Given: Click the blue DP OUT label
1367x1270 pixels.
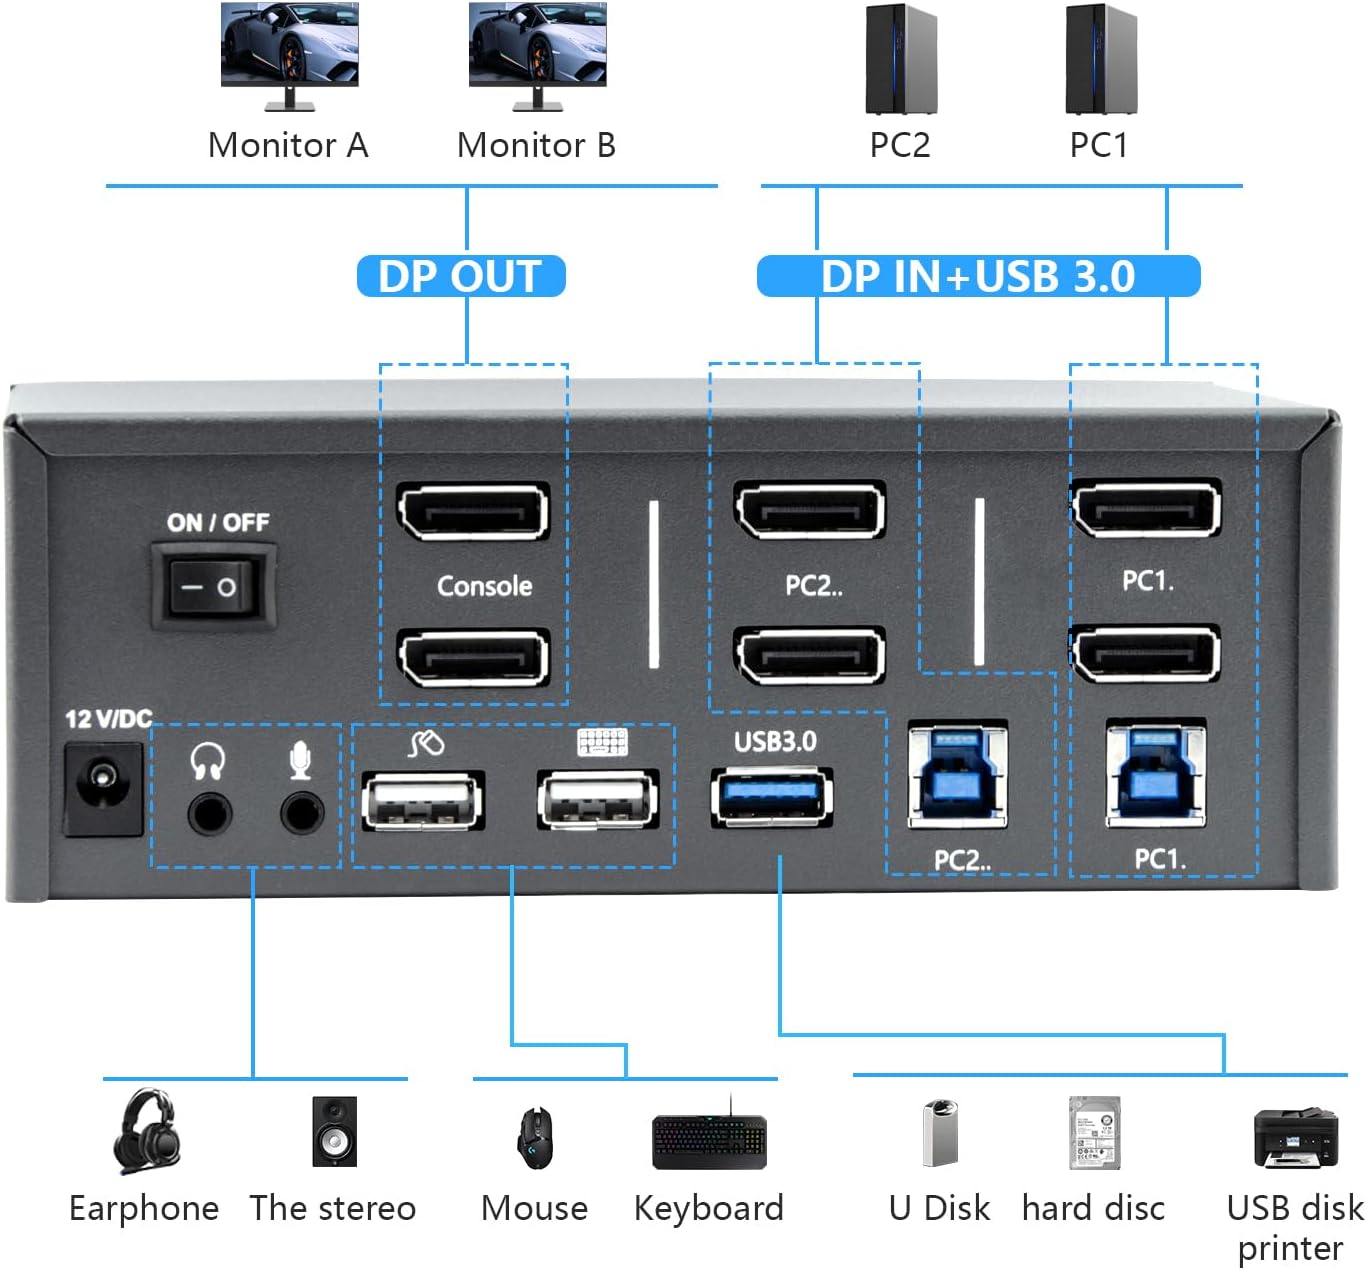Looking at the screenshot, I should click(461, 276).
